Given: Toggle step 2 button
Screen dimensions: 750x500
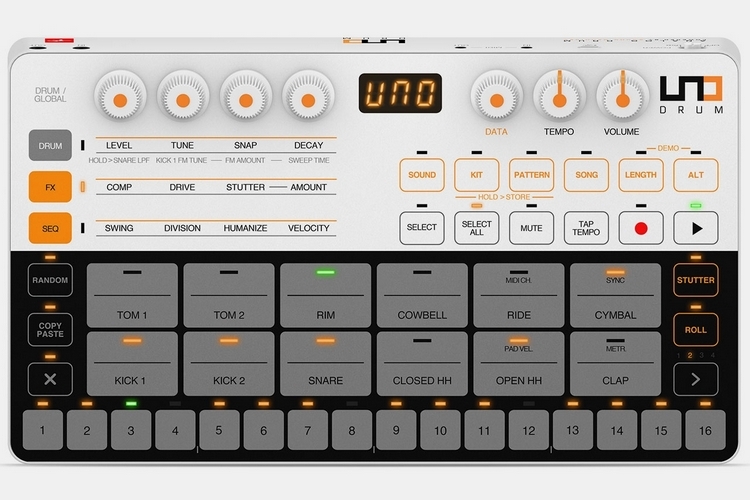Looking at the screenshot, I should (x=87, y=430).
